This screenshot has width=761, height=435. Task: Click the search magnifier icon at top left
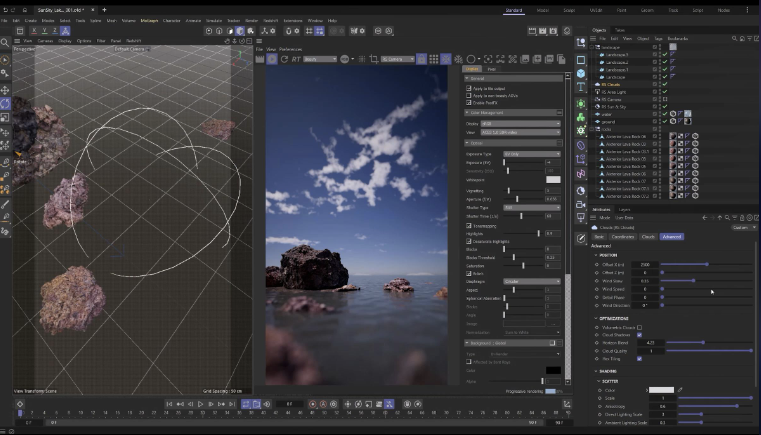point(6,43)
